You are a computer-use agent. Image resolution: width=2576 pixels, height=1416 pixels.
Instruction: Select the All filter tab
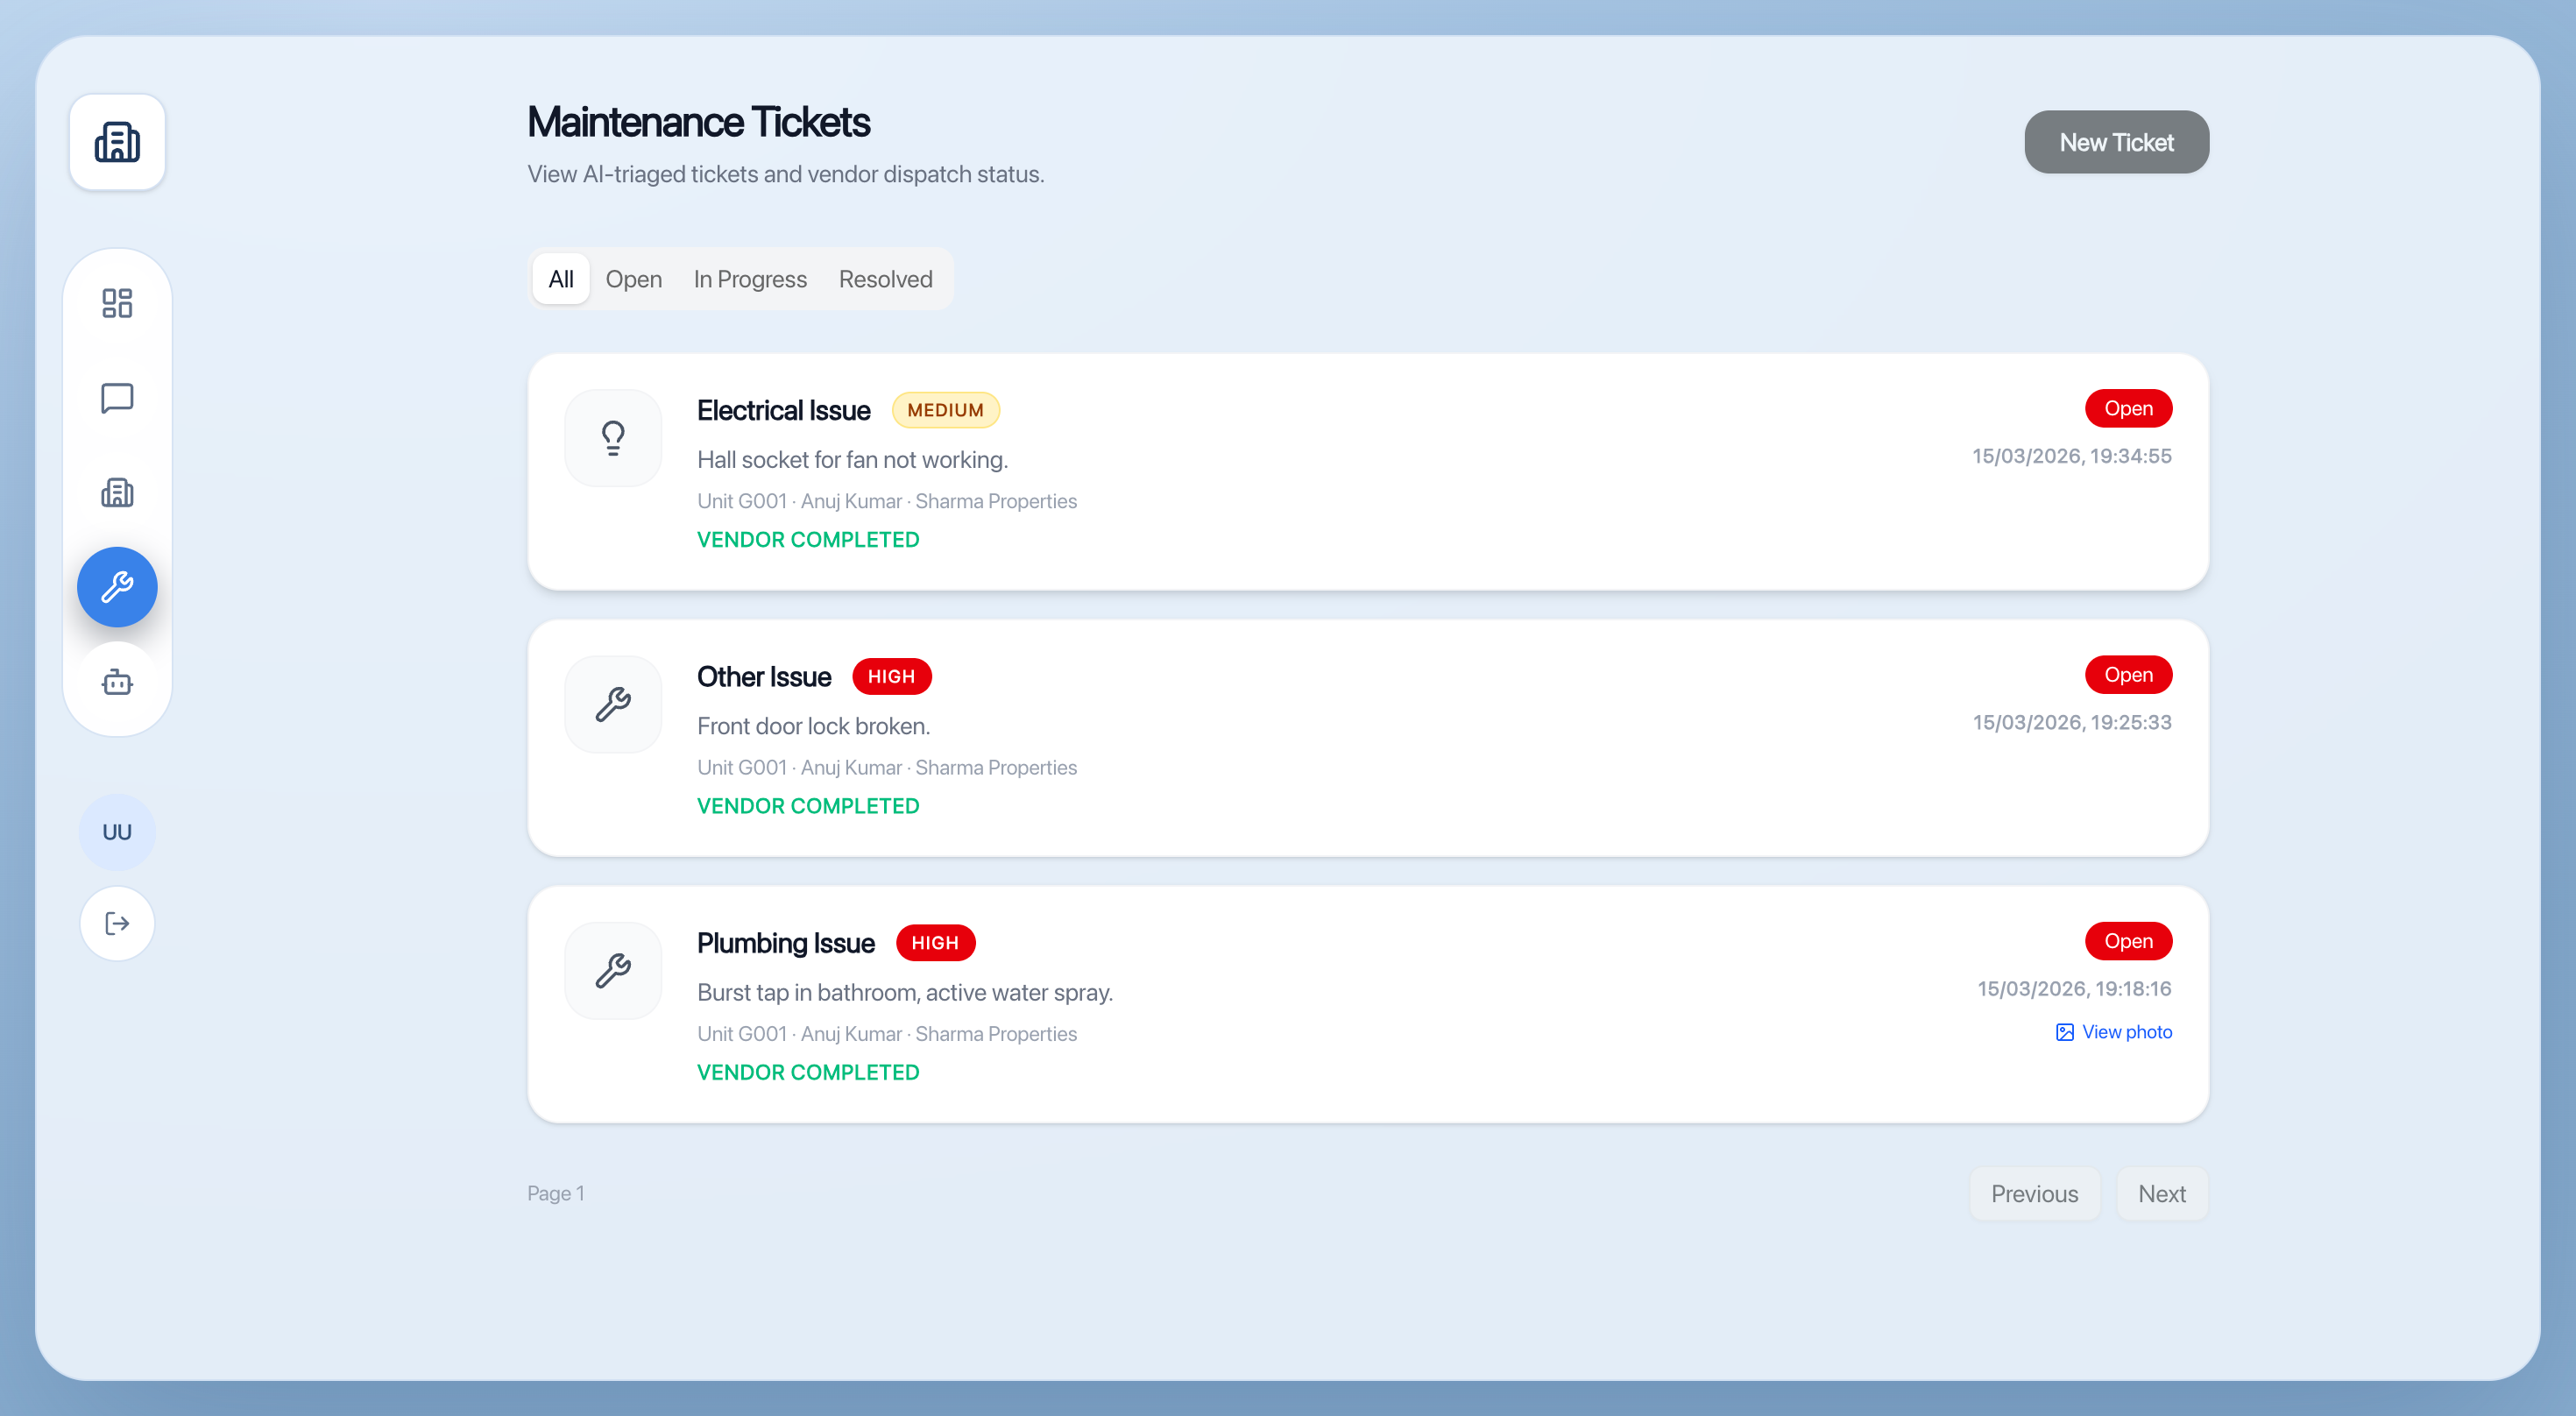561,279
